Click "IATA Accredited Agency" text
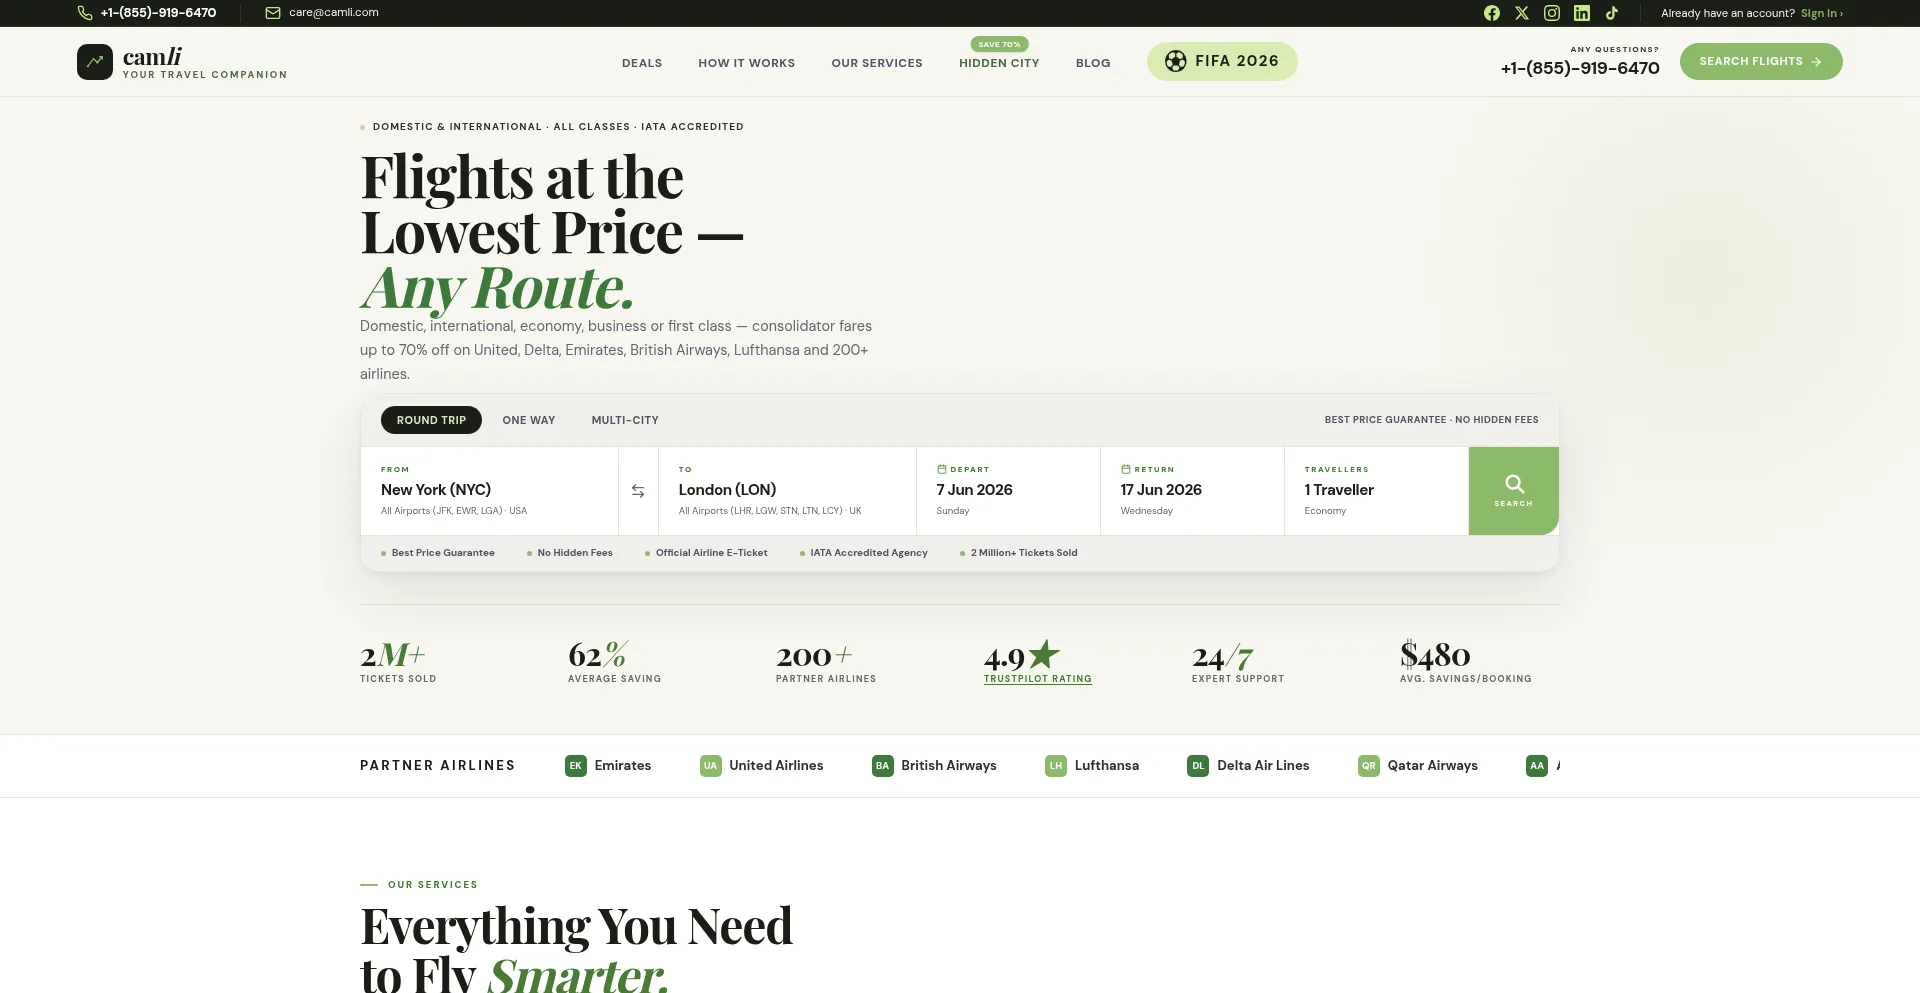This screenshot has height=993, width=1920. point(869,553)
